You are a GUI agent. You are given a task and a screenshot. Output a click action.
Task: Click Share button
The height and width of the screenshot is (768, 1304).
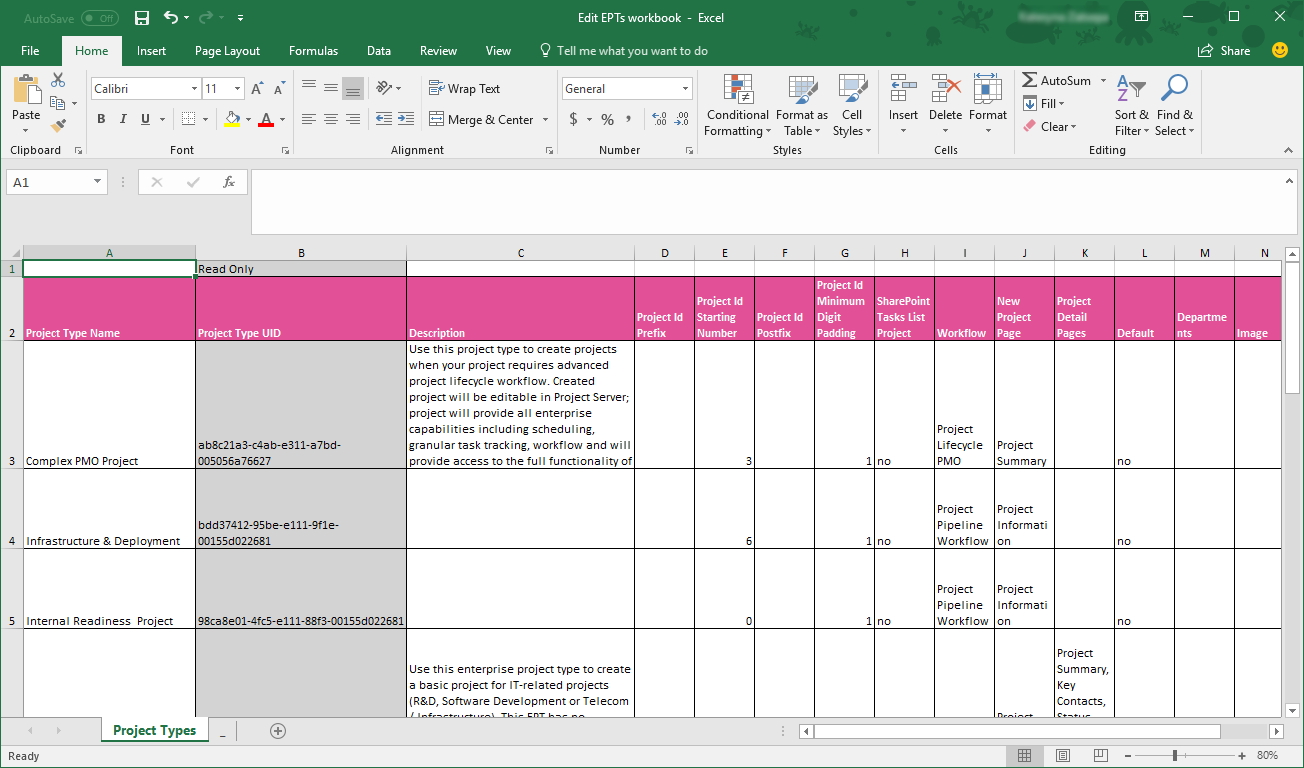(1225, 51)
